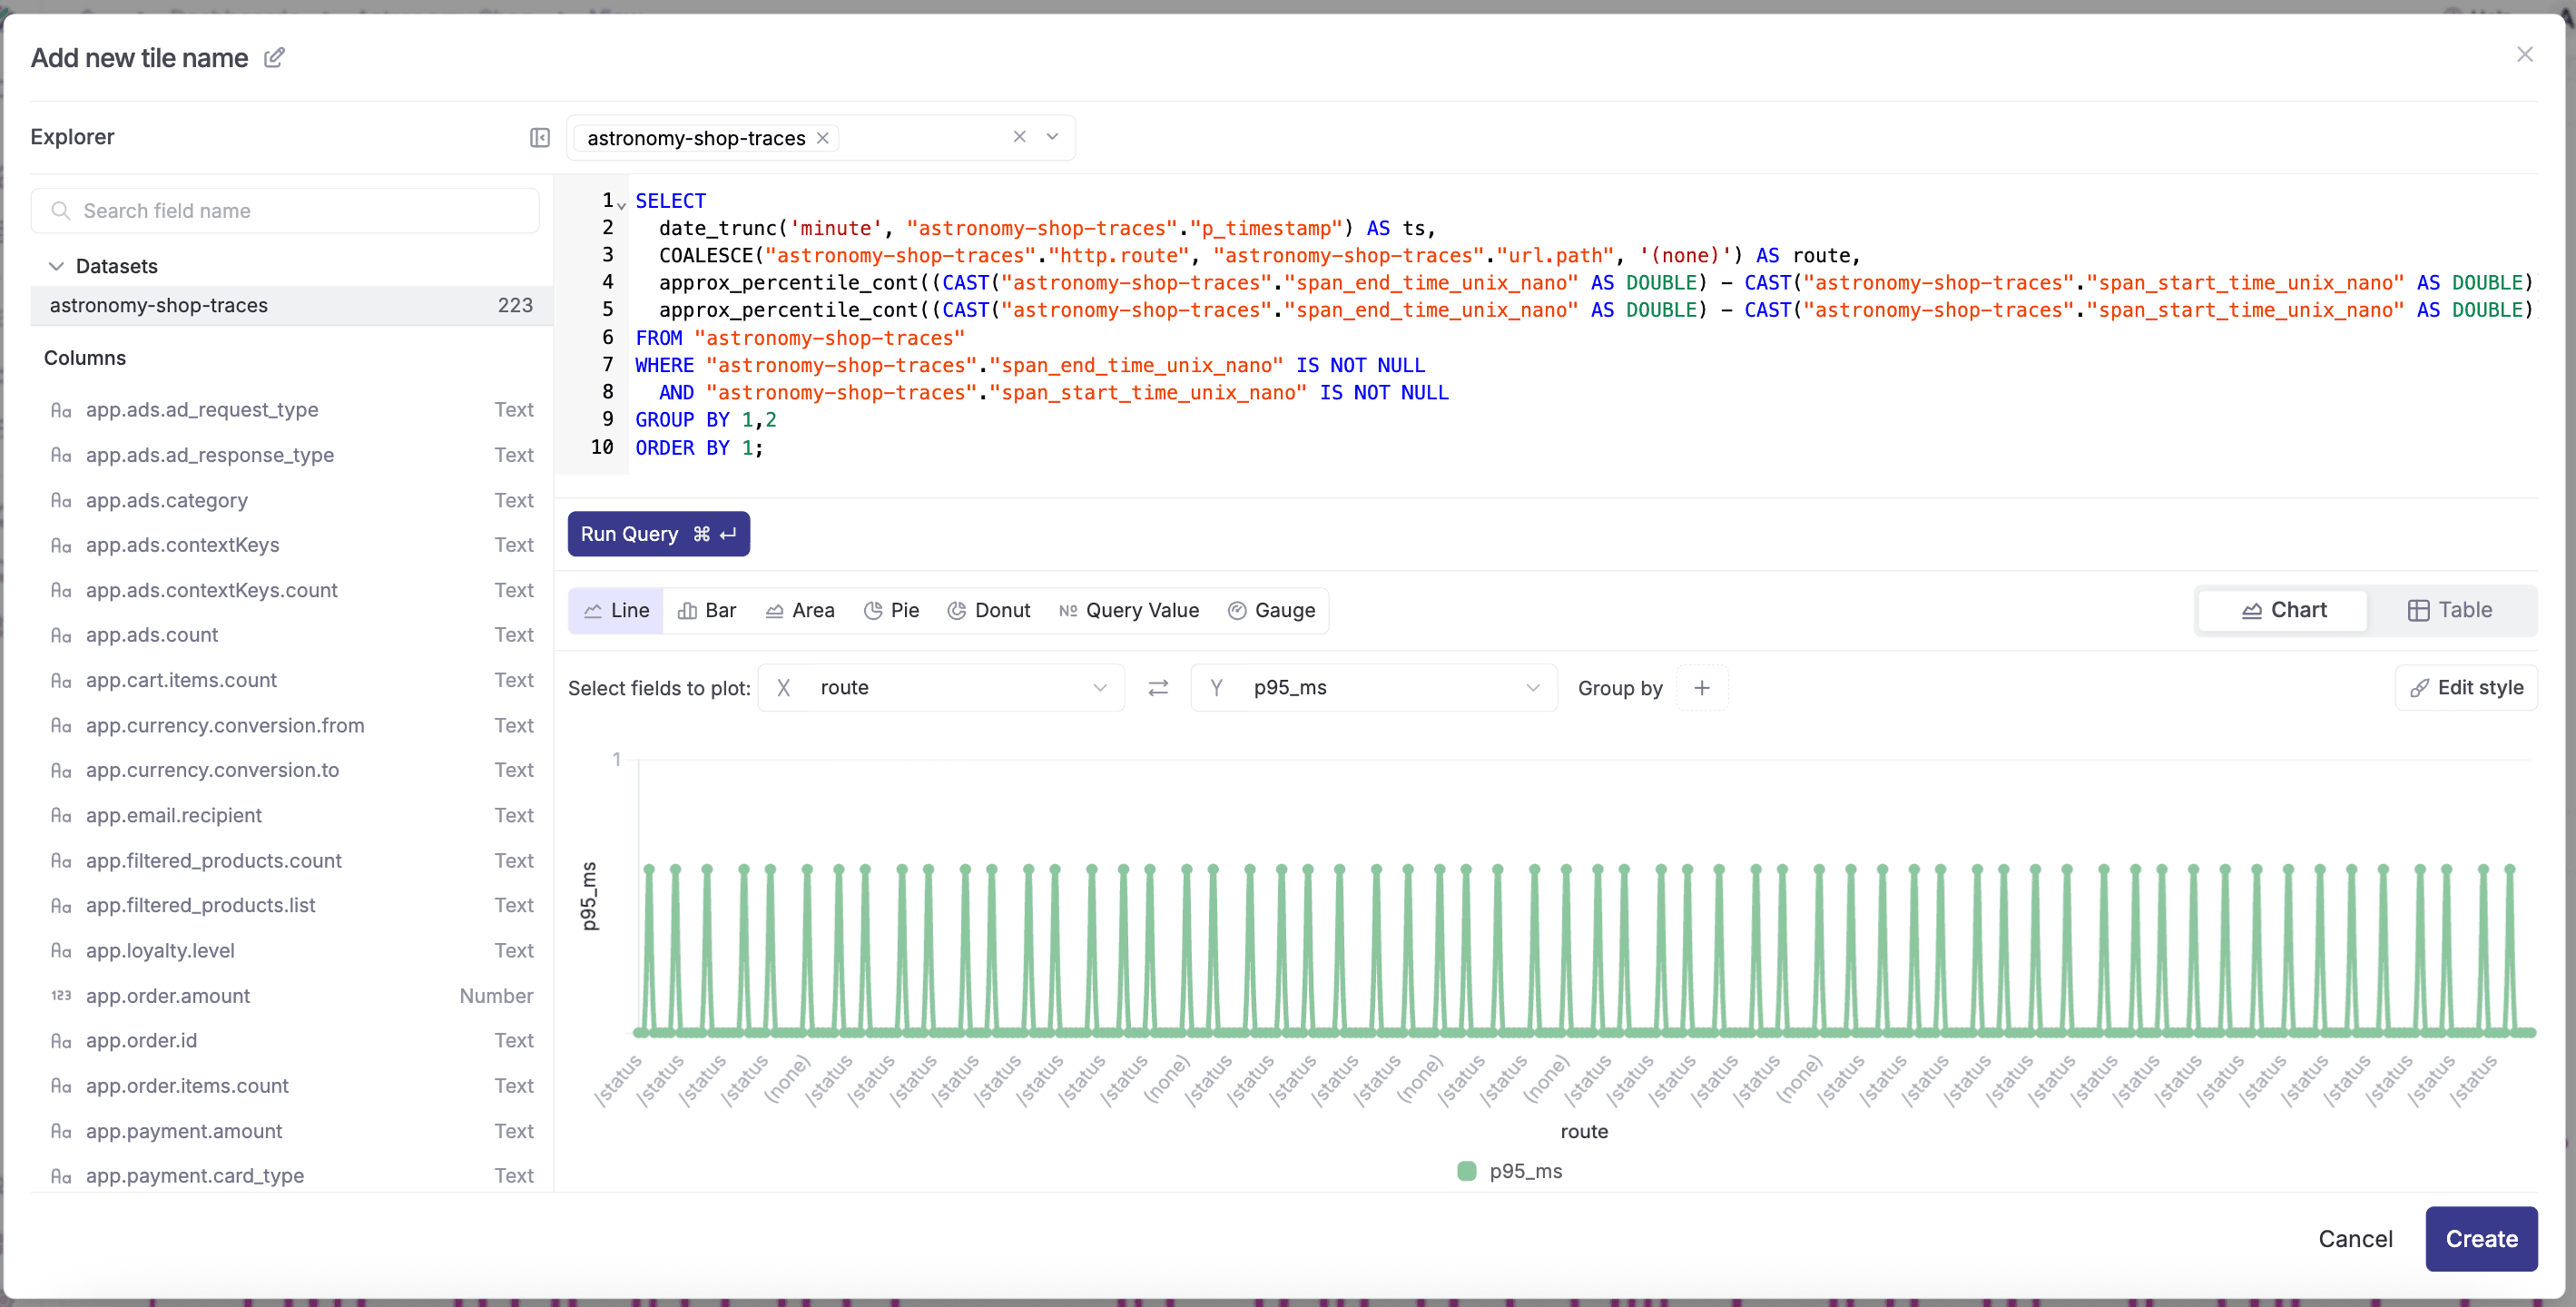Switch to Chart view

2283,610
